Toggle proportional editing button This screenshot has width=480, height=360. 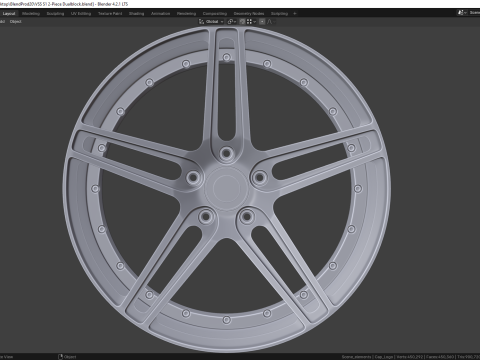262,22
